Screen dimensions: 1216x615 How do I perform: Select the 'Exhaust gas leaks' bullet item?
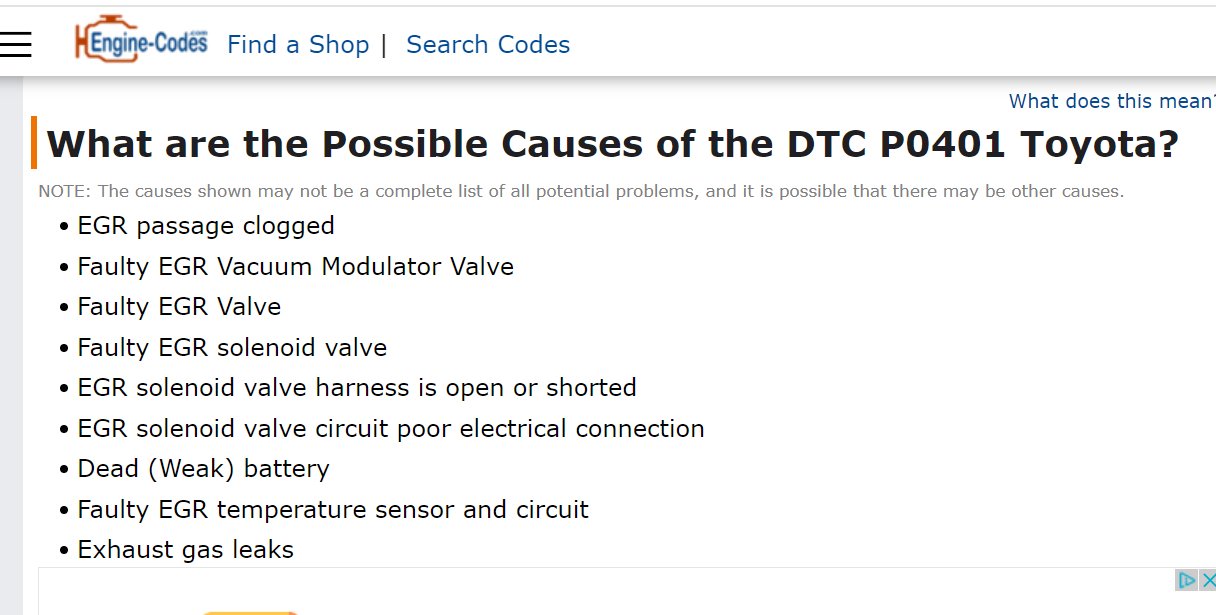(185, 549)
